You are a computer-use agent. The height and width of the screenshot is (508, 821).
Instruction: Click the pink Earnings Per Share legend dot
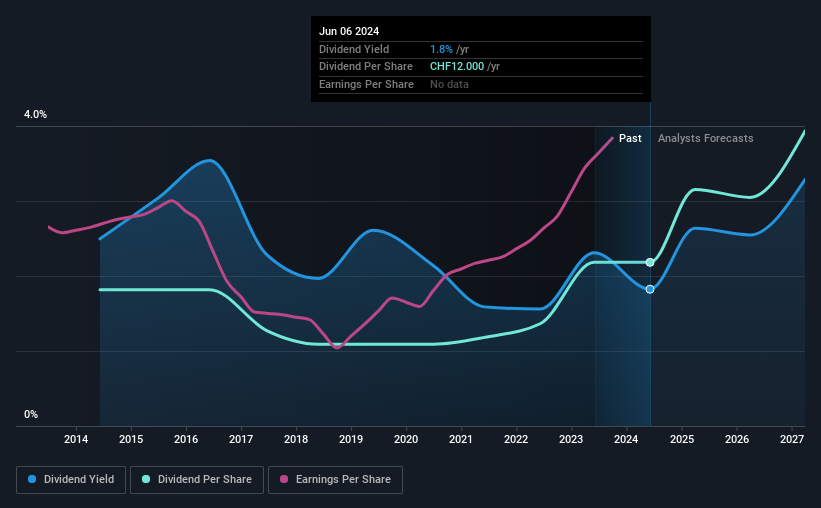point(284,479)
